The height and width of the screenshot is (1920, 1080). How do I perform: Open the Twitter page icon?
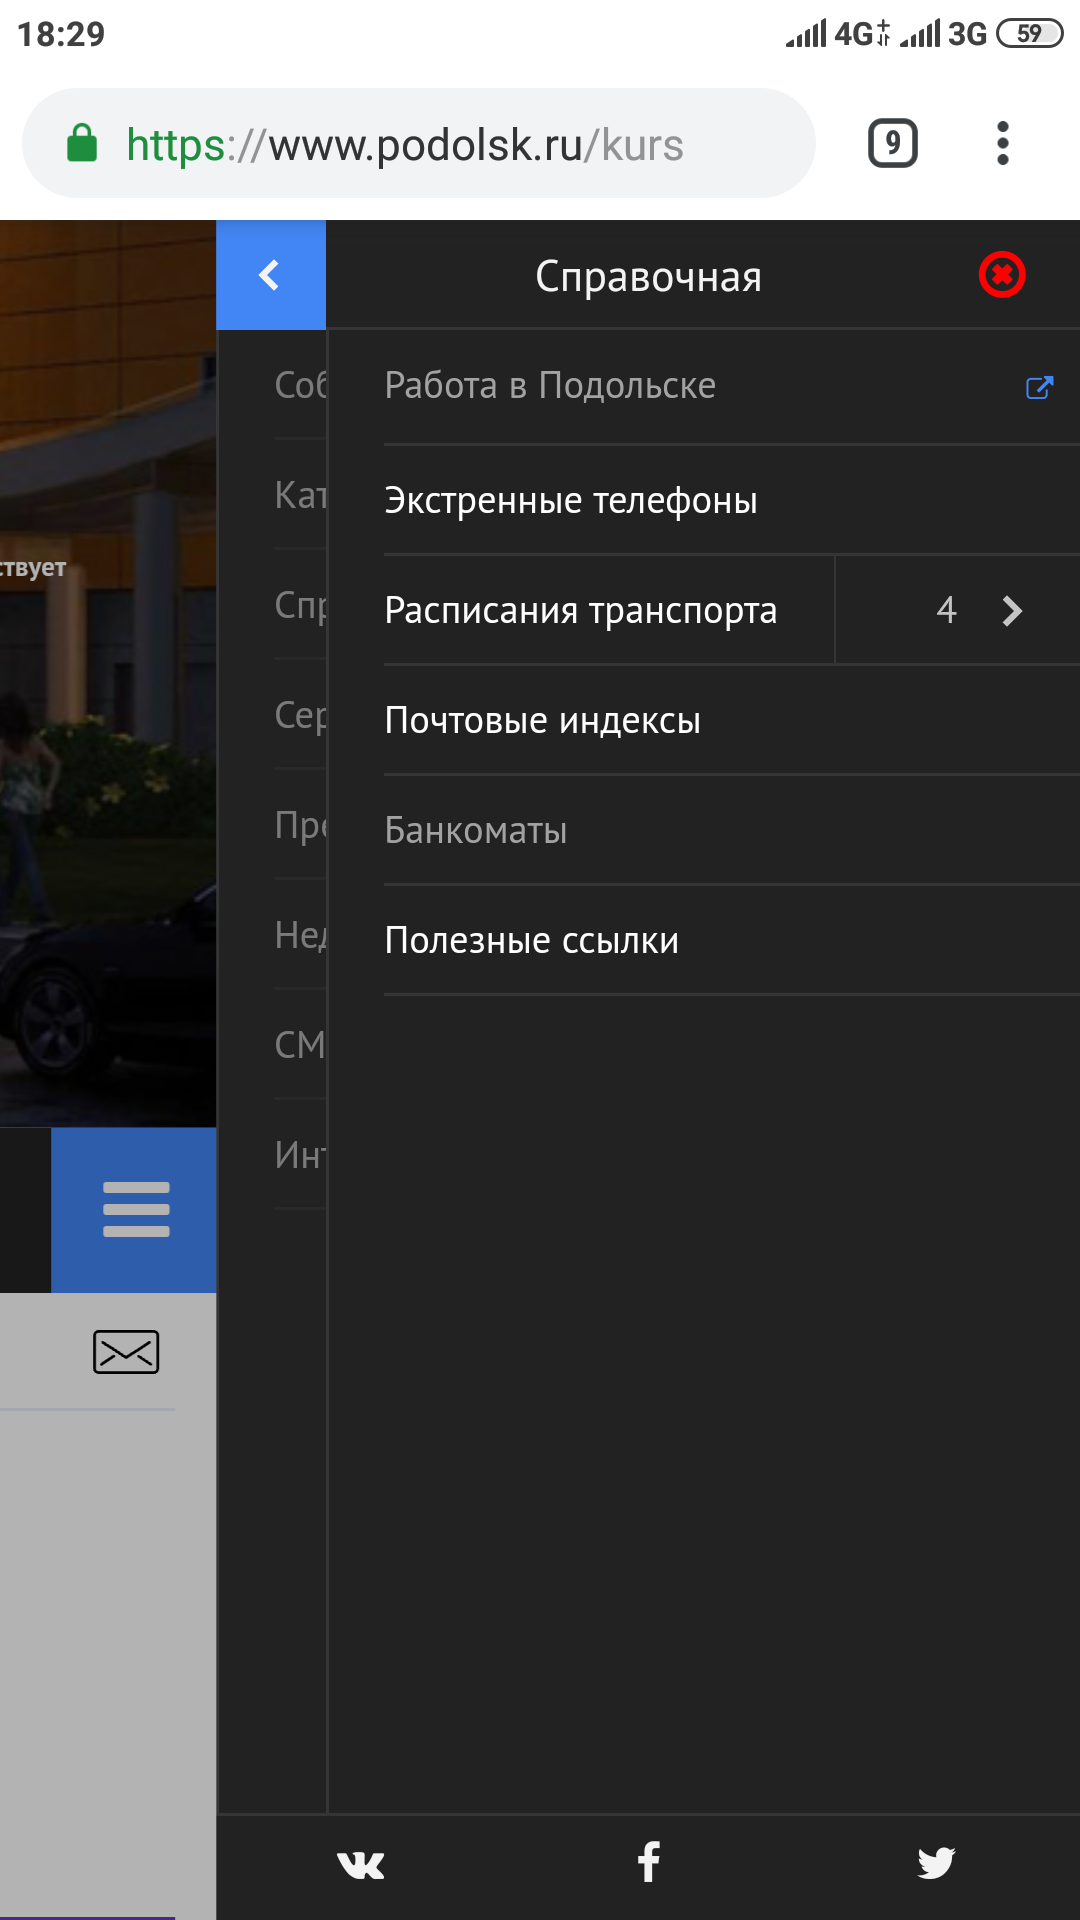pos(936,1863)
